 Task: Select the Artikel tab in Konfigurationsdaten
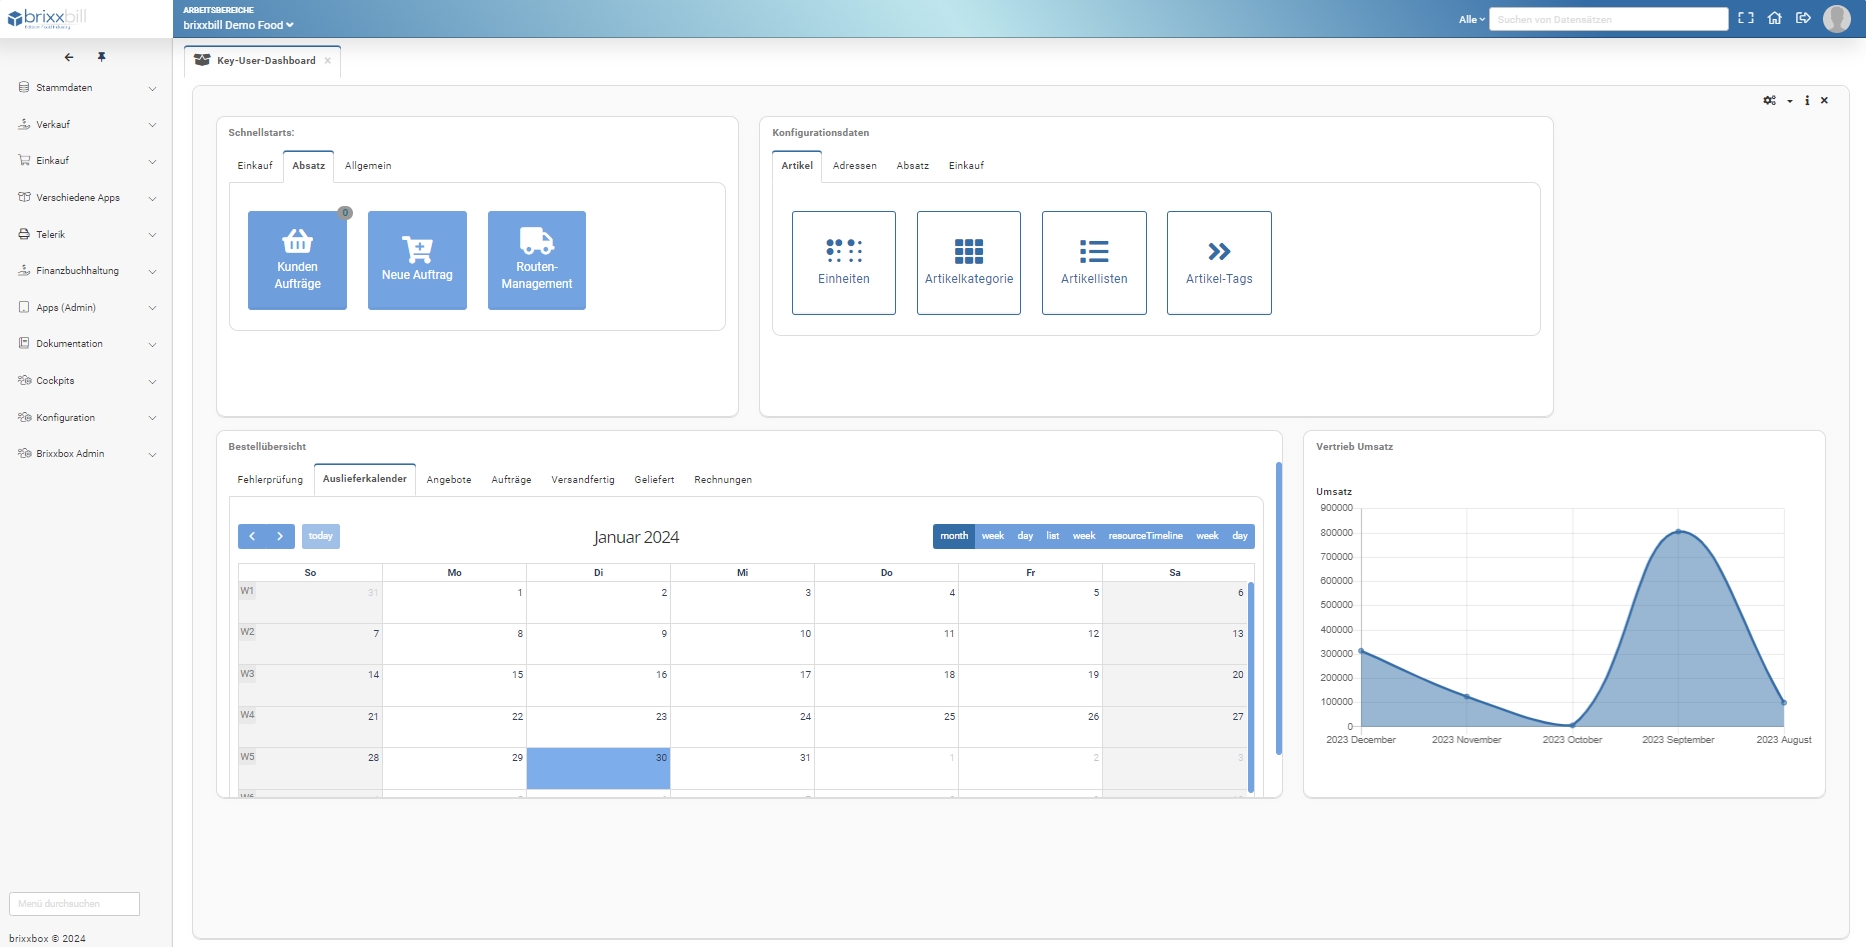[x=797, y=166]
